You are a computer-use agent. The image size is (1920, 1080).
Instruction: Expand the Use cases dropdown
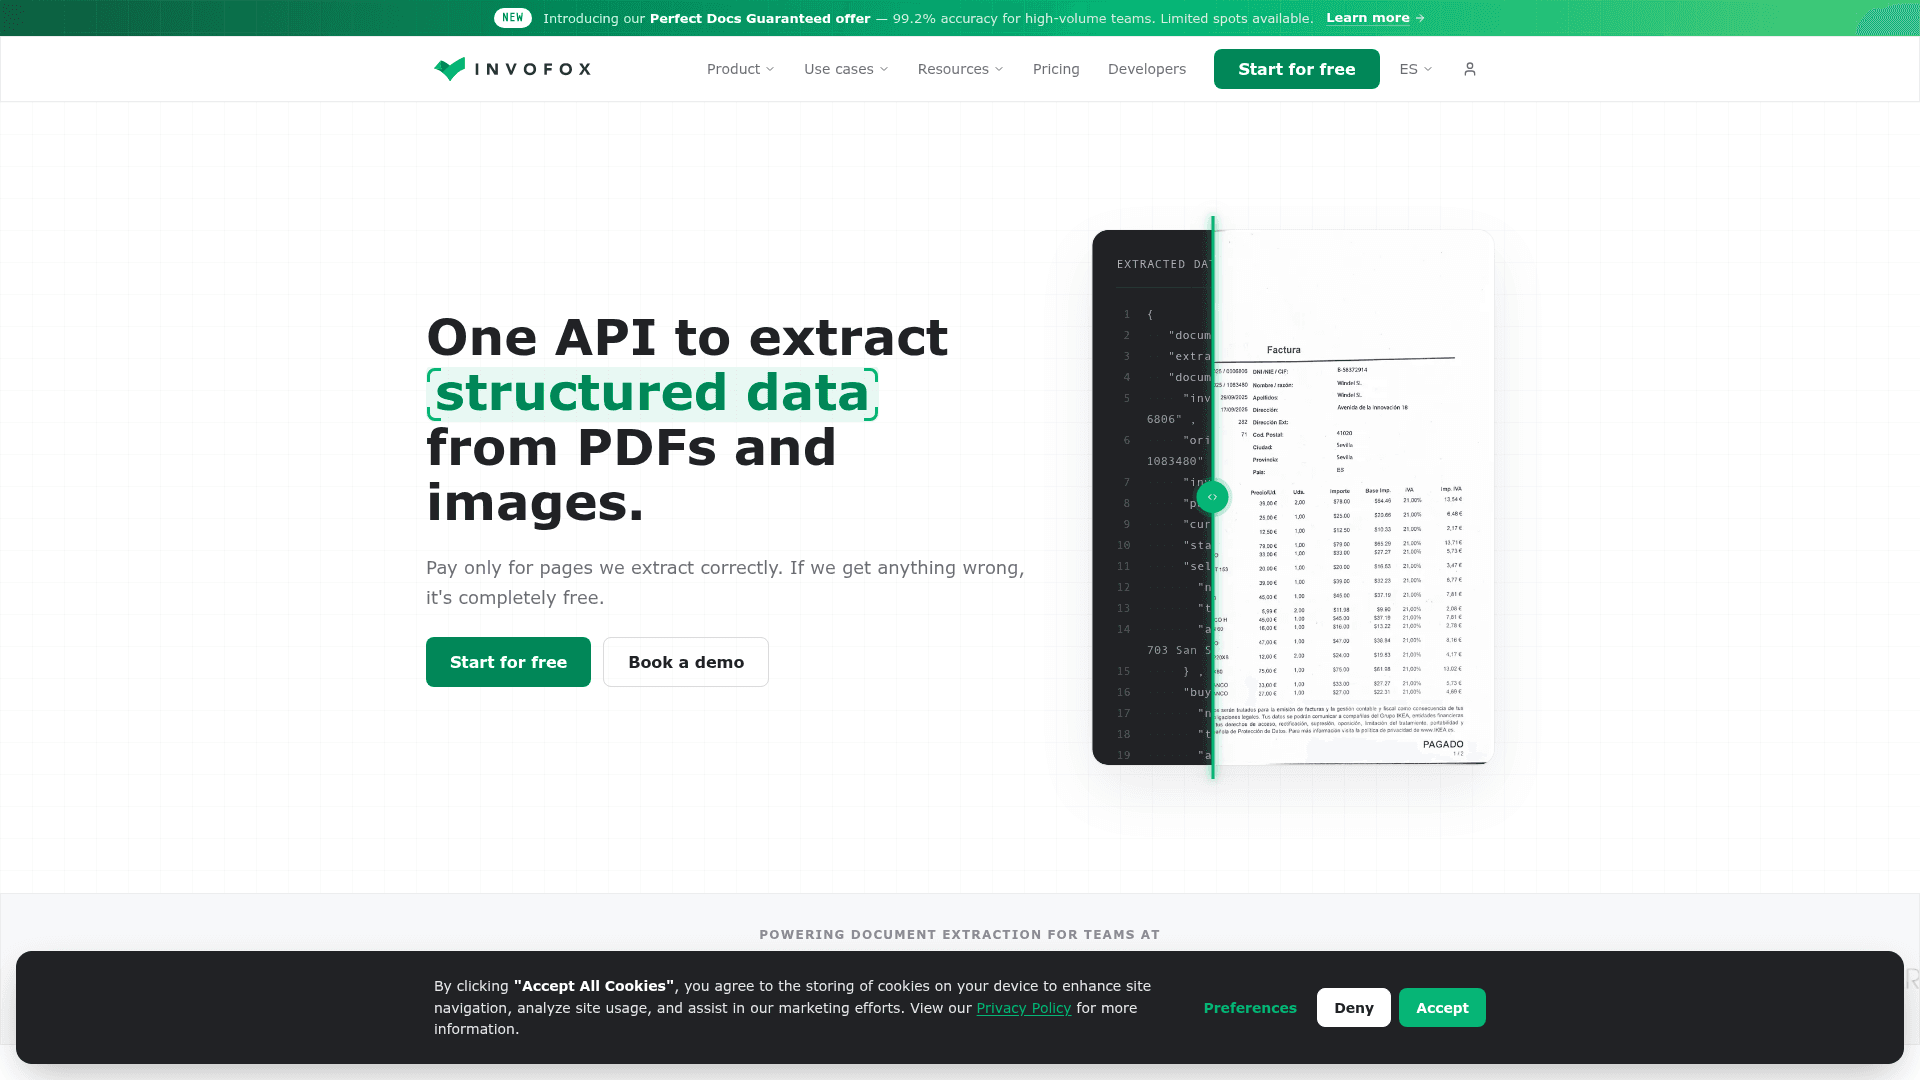[x=846, y=69]
